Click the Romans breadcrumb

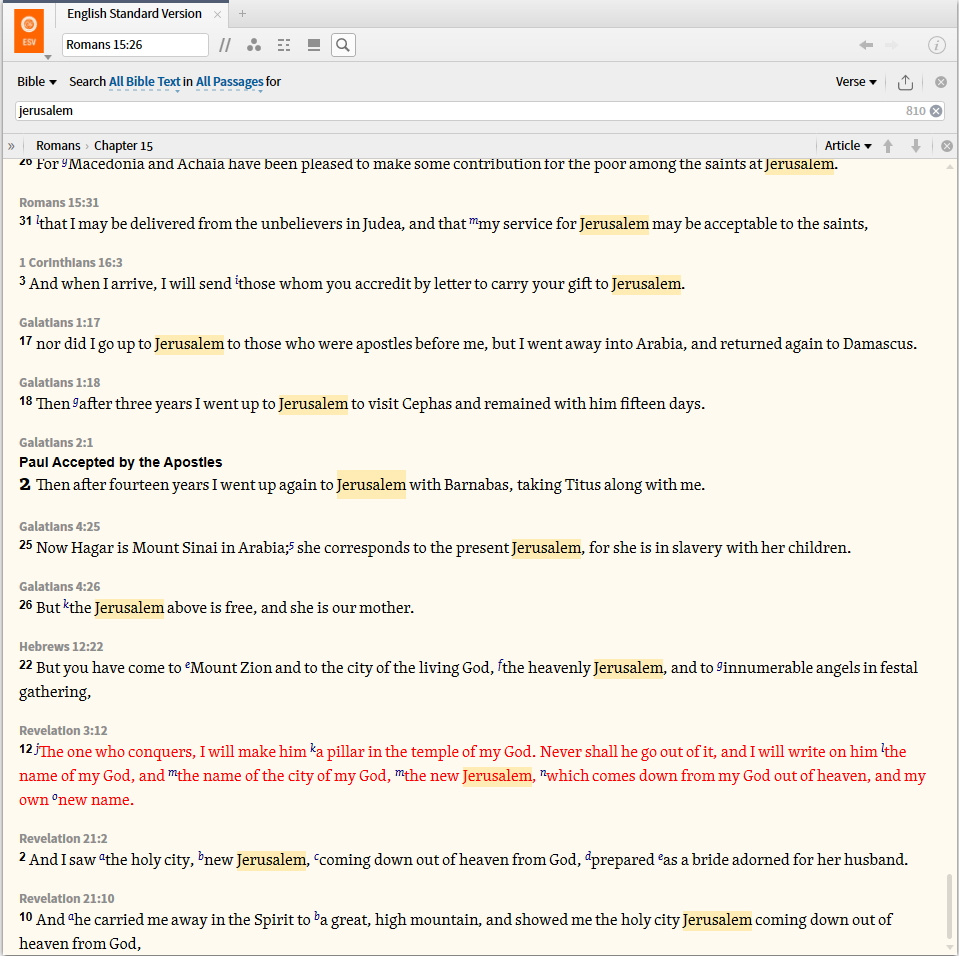pyautogui.click(x=58, y=146)
